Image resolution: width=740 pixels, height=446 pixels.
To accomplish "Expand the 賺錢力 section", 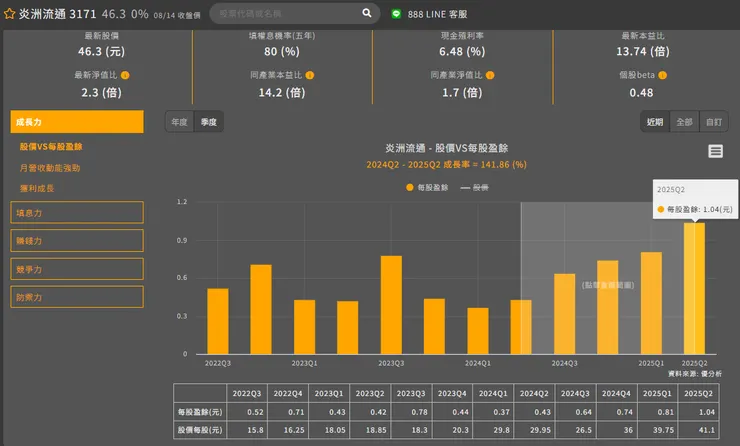I will (x=77, y=241).
